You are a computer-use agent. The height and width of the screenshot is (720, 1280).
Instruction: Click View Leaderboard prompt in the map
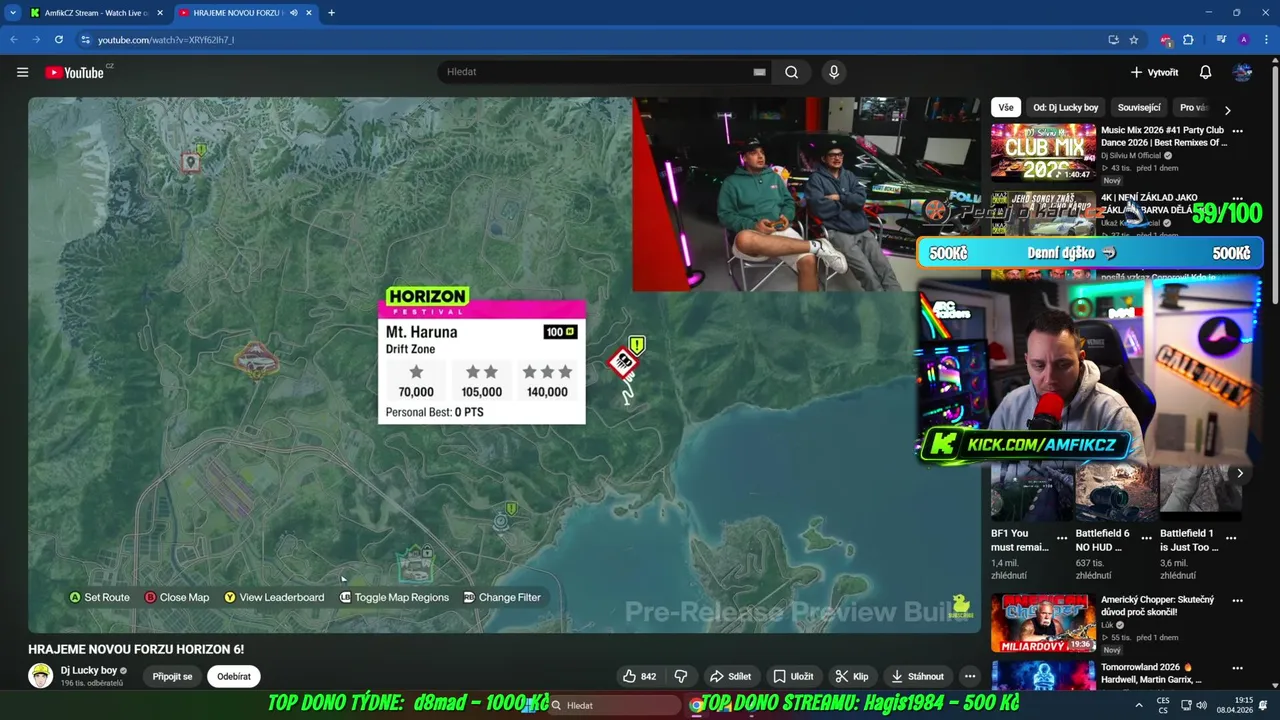[x=274, y=597]
